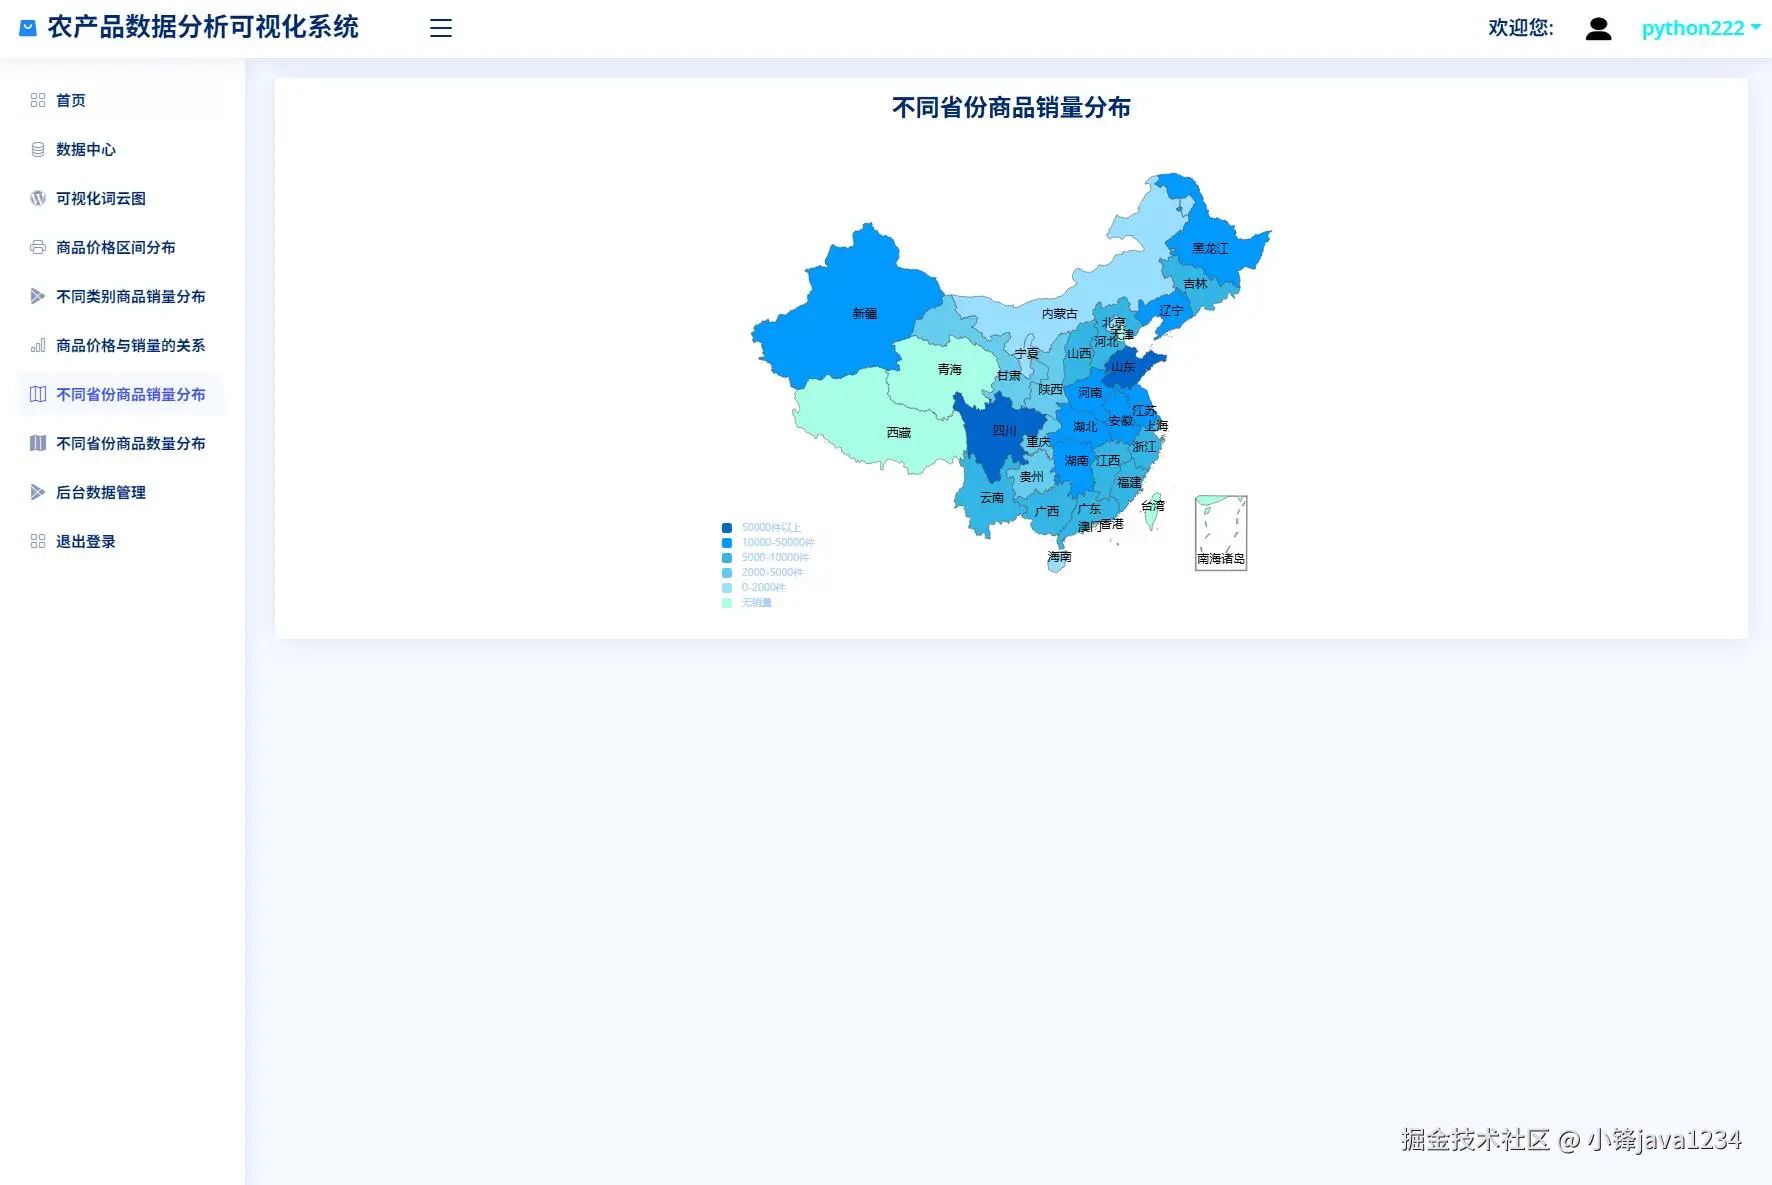Toggle the 10000-50000件 legend swatch
Screen dimensions: 1772x1185
coord(727,543)
